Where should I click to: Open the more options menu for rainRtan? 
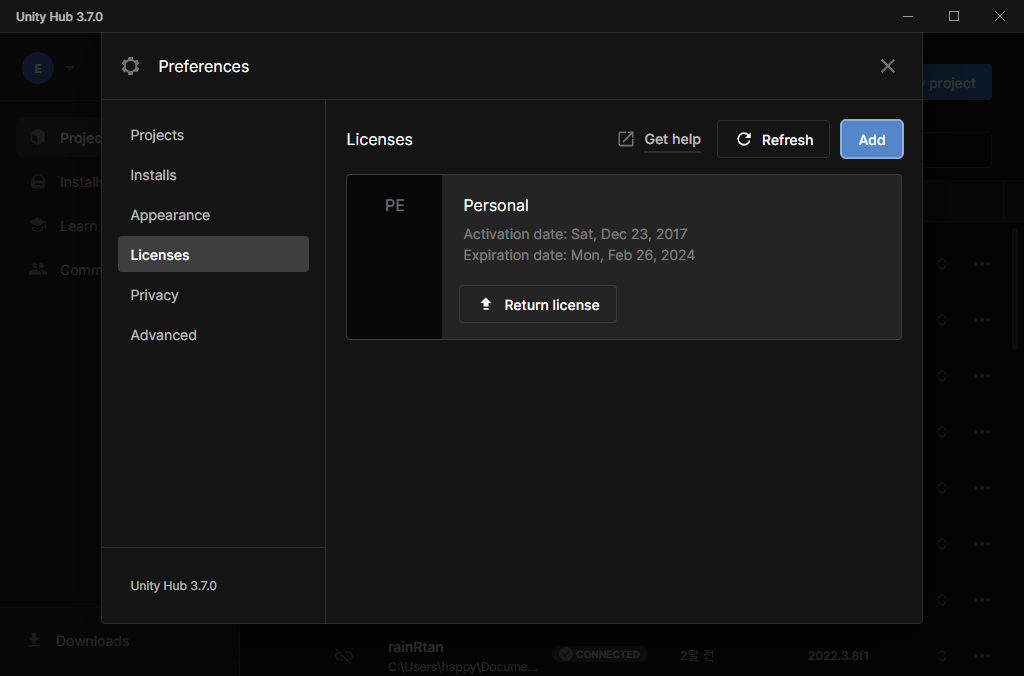click(x=982, y=656)
